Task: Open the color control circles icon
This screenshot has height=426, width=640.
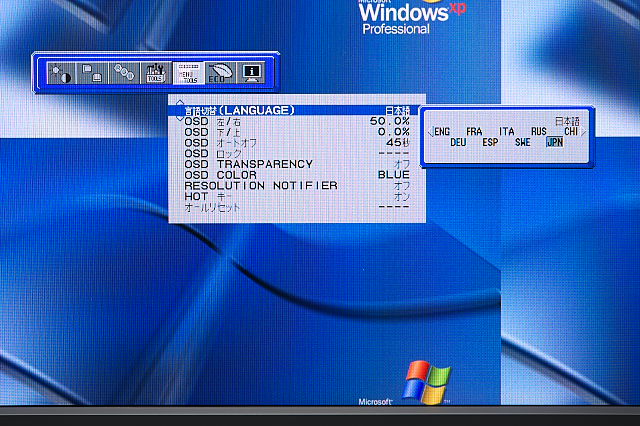Action: (123, 73)
